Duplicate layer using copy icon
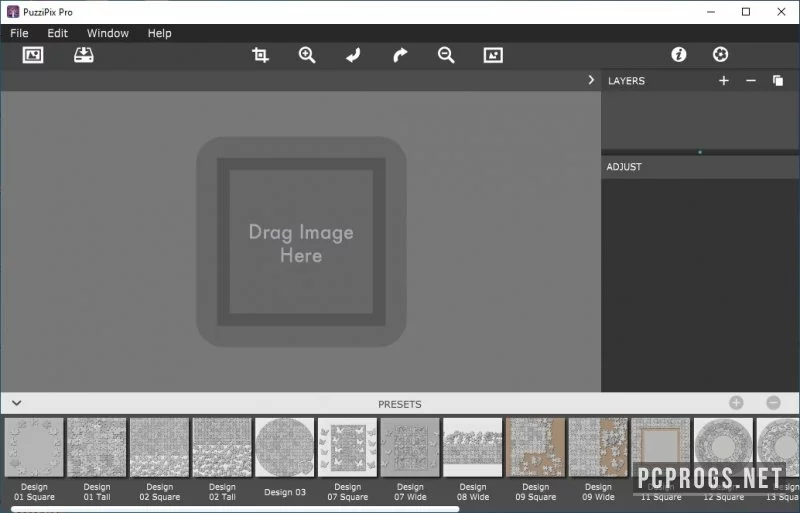The width and height of the screenshot is (800, 513). coord(778,81)
